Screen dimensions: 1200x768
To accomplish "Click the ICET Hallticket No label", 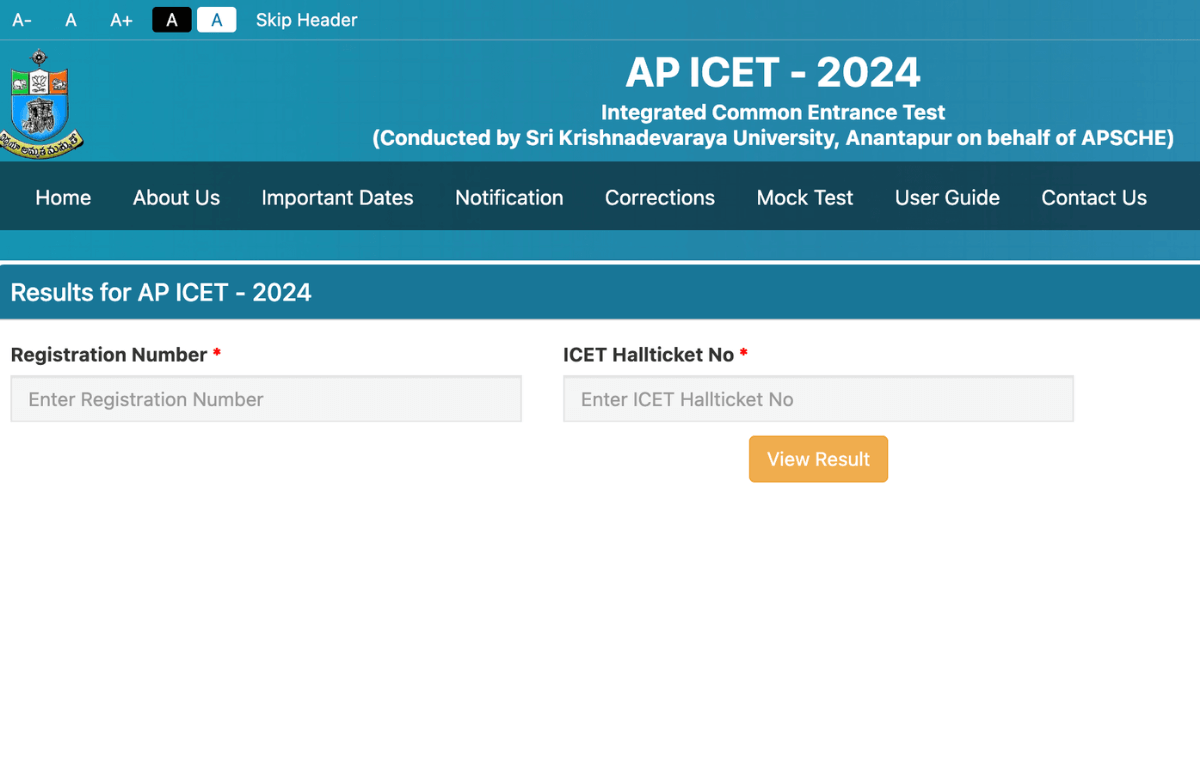I will click(x=648, y=355).
